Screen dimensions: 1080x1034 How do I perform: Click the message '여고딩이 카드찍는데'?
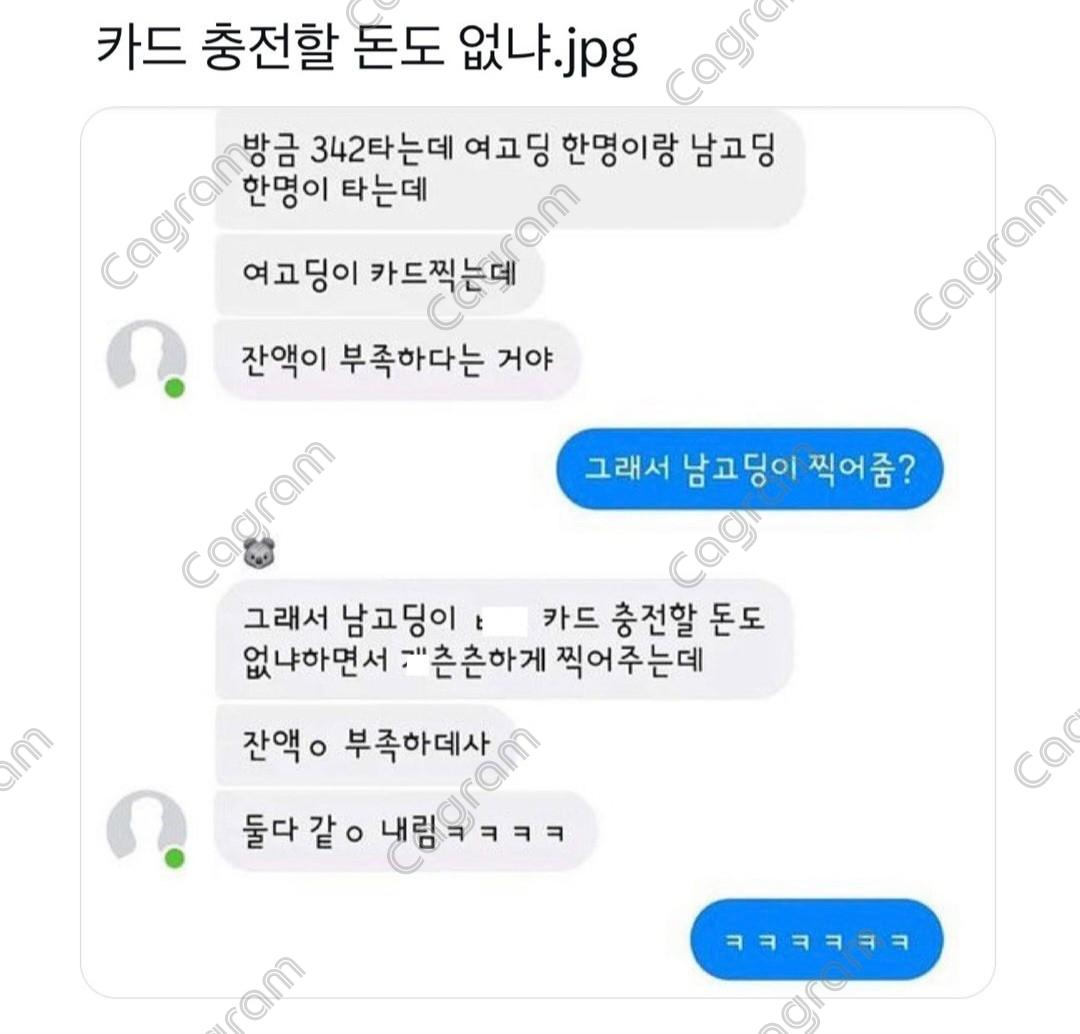click(x=380, y=274)
